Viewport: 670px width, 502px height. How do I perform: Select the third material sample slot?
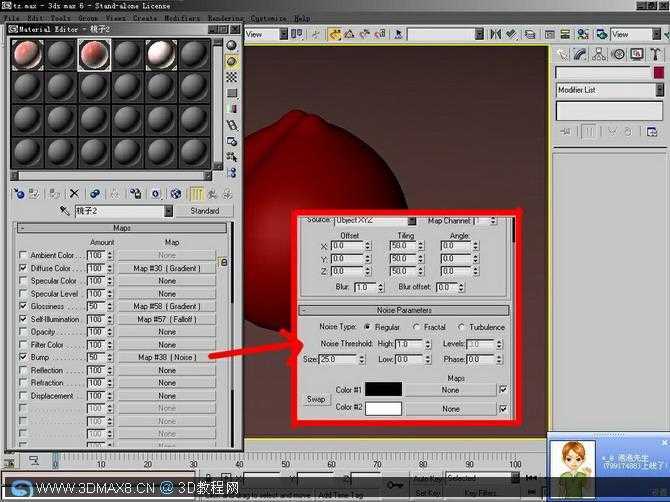(x=94, y=55)
